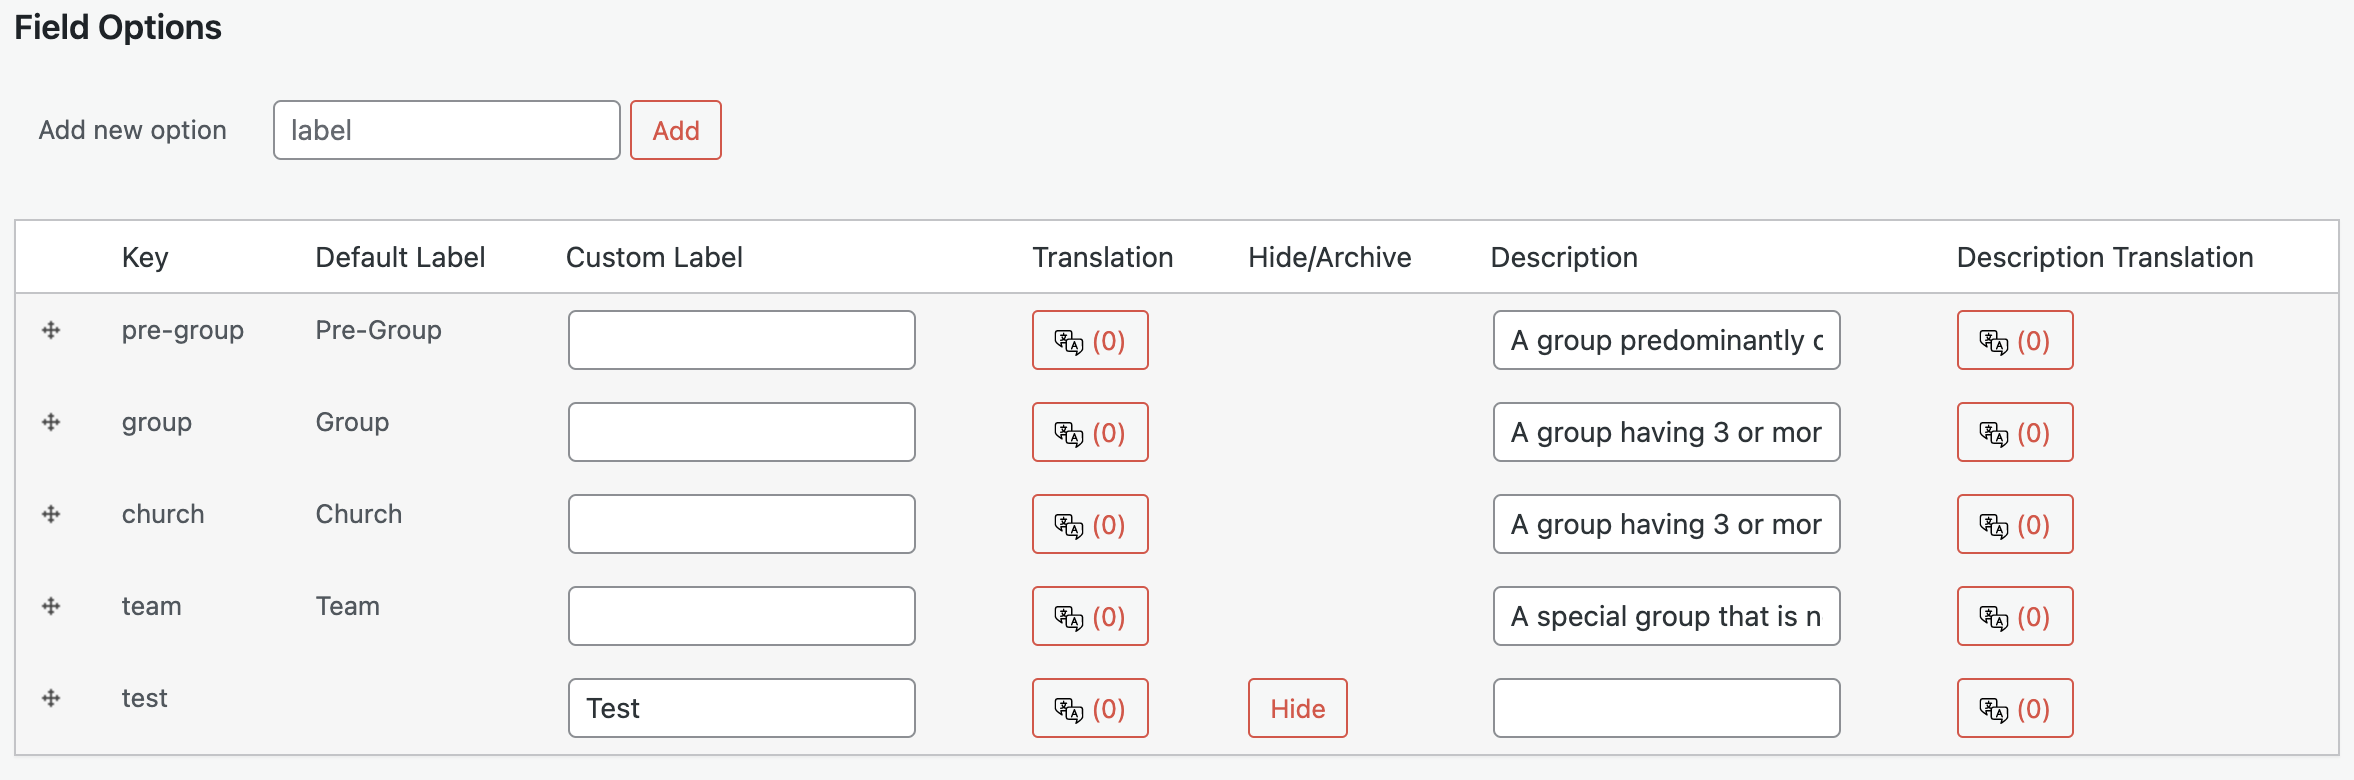The image size is (2354, 780).
Task: Edit the Church row Description field
Action: 1666,524
